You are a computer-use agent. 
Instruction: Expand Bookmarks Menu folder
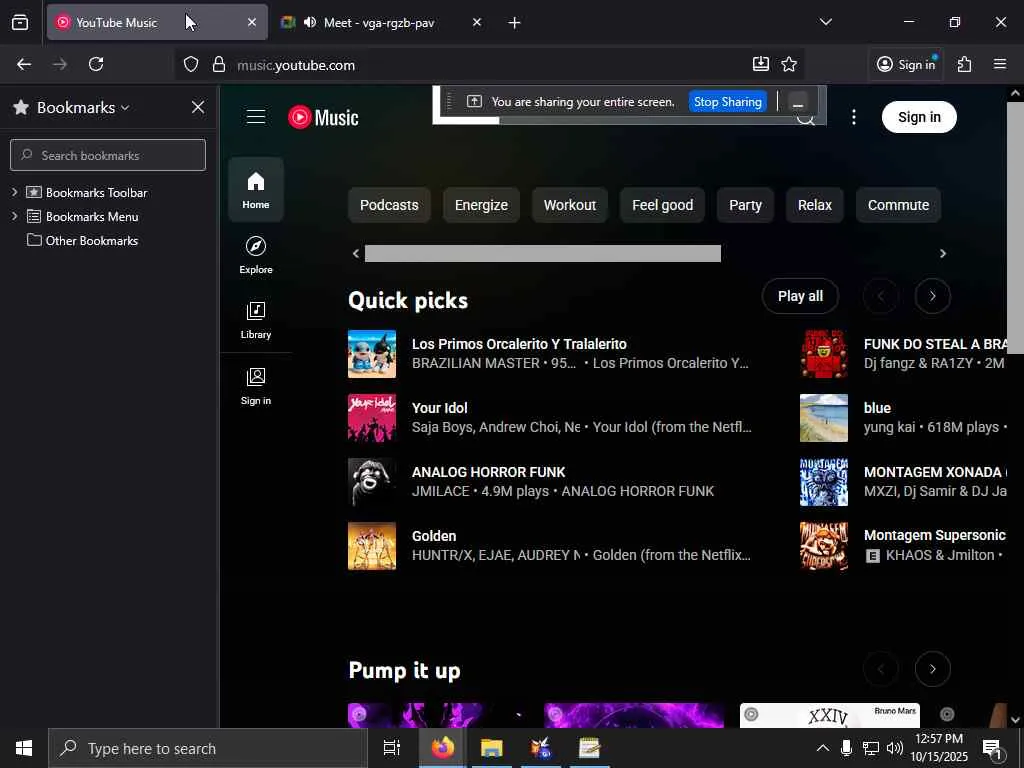point(14,216)
